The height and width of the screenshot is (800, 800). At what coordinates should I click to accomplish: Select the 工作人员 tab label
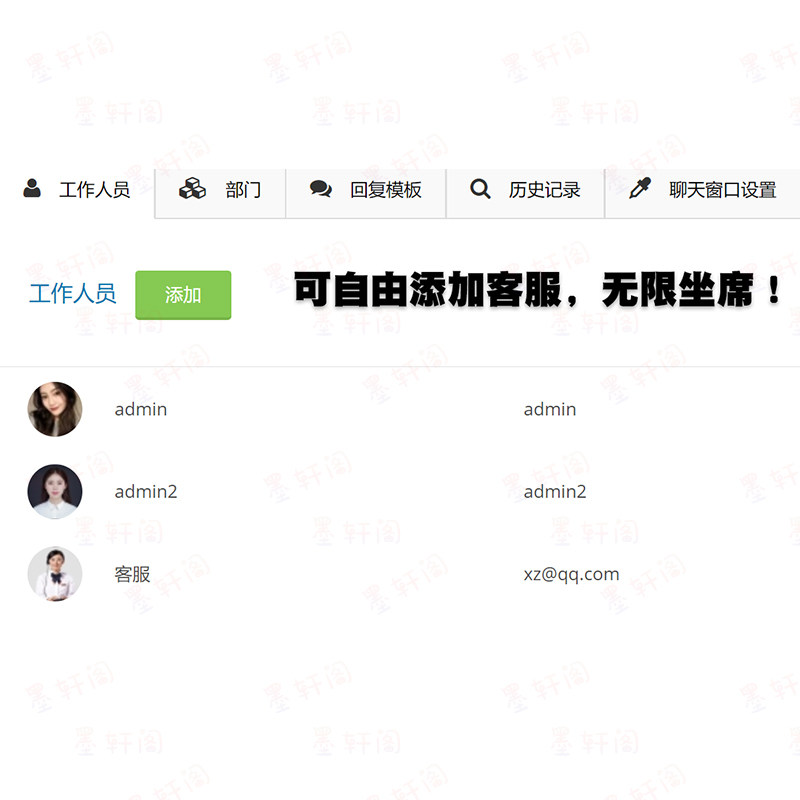(94, 190)
